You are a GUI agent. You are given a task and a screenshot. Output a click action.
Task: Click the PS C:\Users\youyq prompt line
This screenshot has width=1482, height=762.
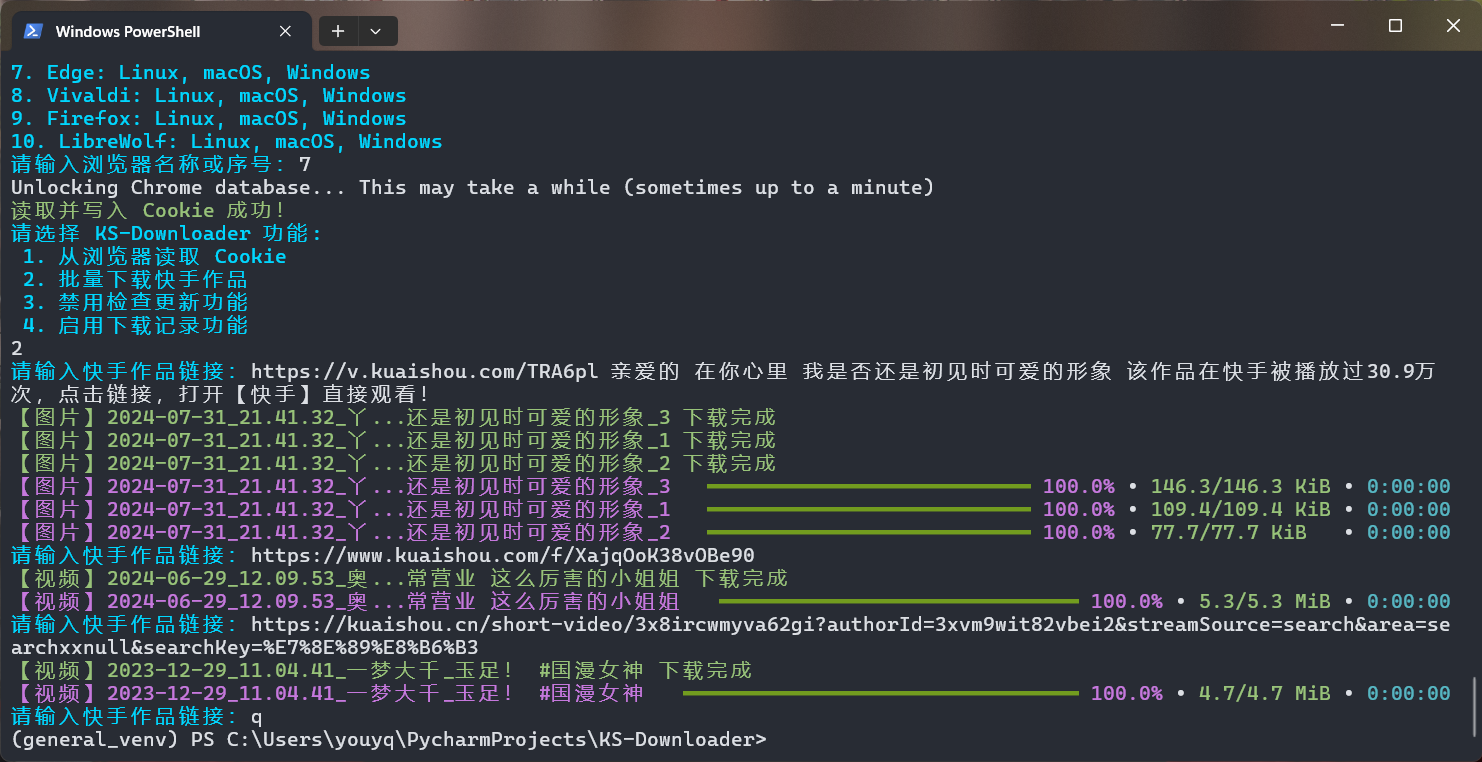(x=389, y=740)
